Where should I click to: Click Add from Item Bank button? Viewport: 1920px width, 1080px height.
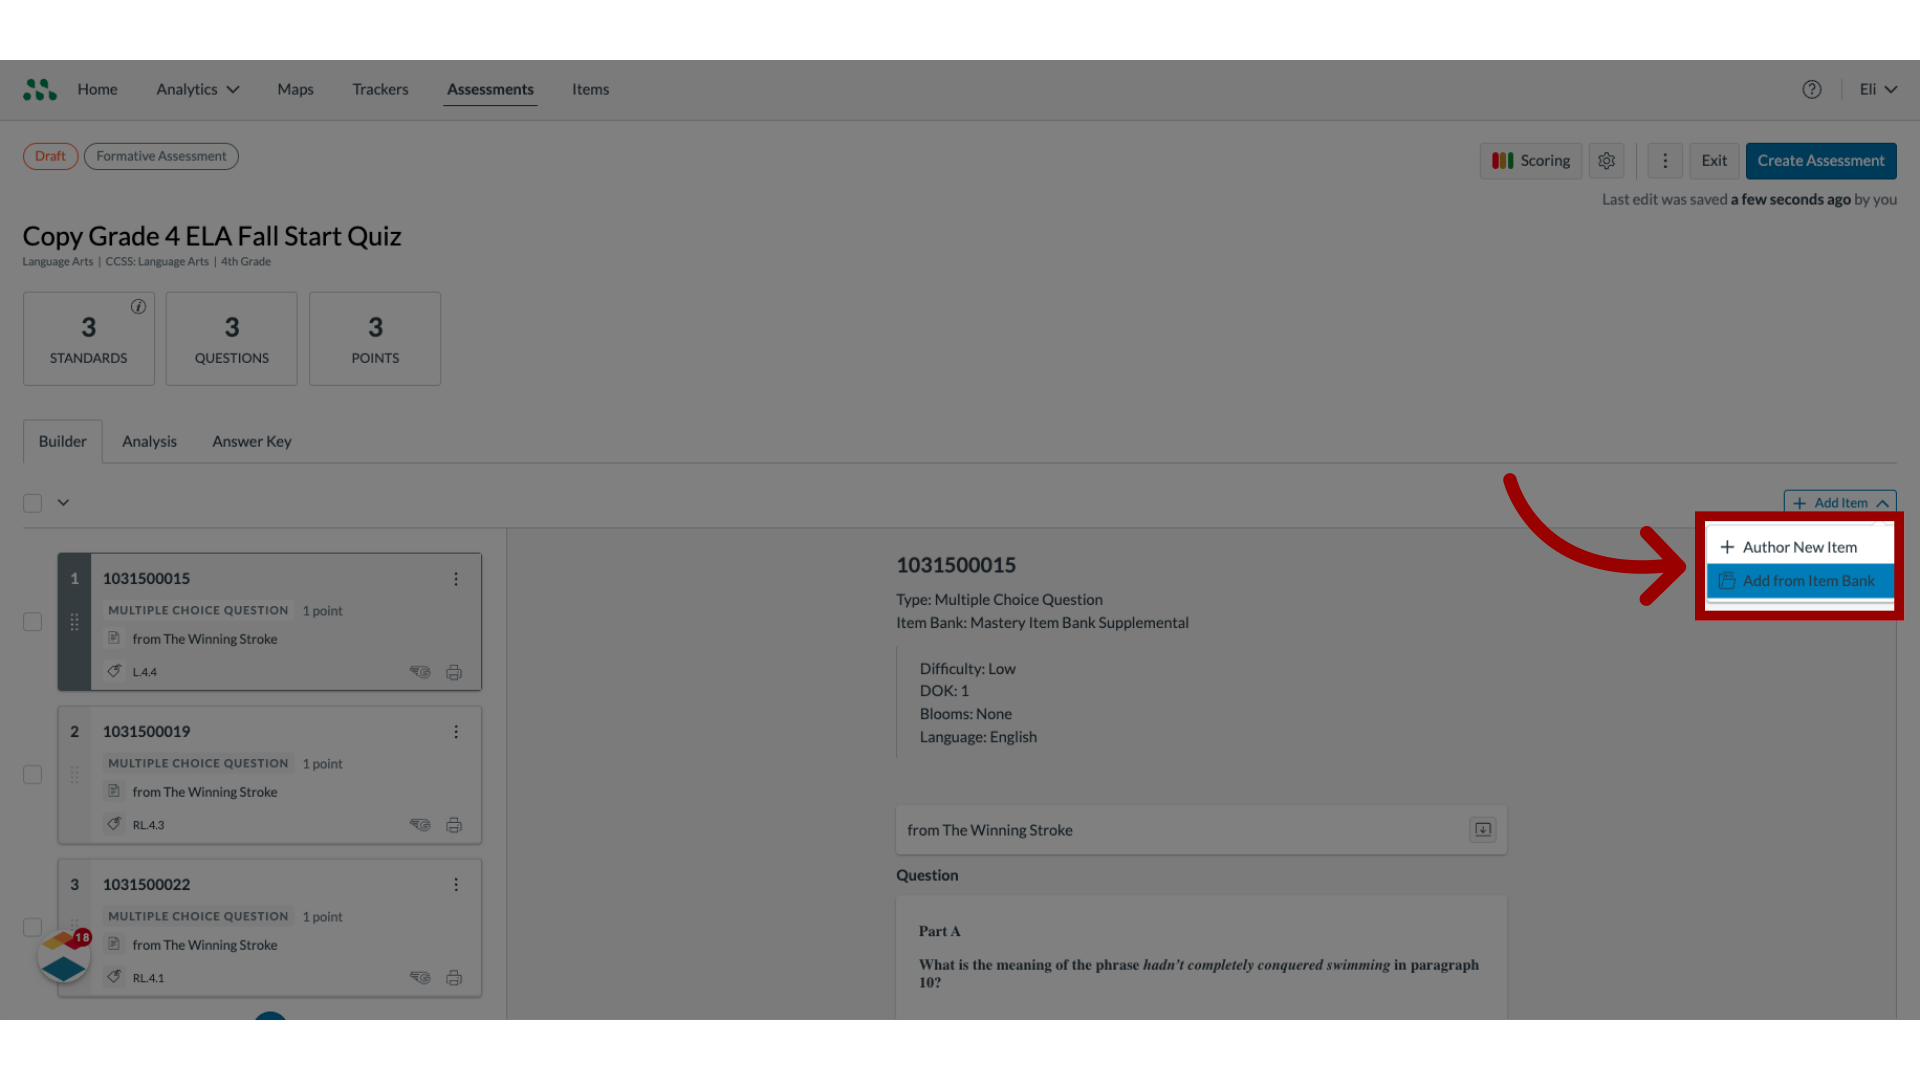pos(1799,580)
